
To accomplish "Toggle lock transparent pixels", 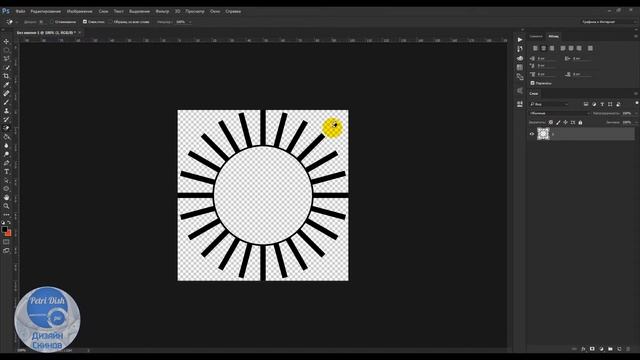I will [x=551, y=122].
